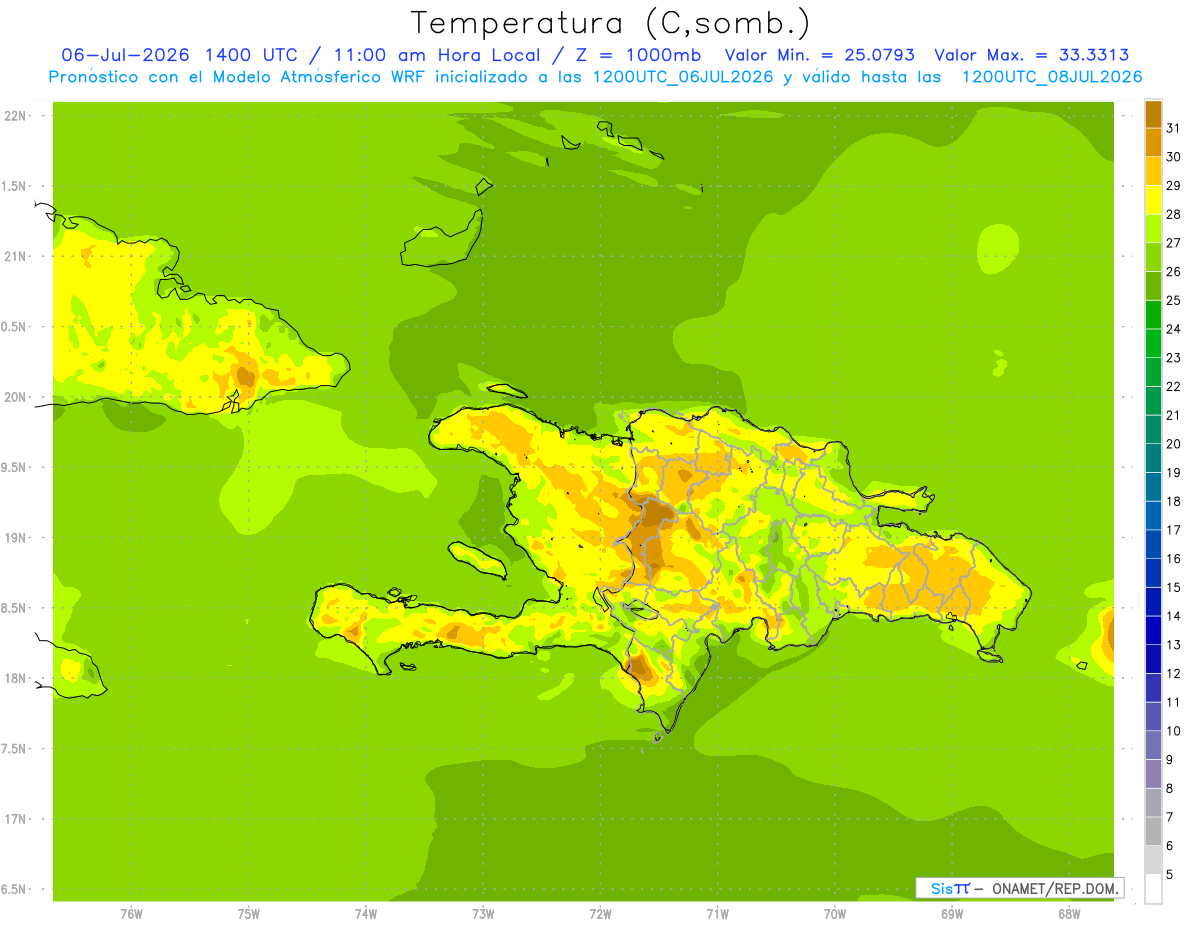Click the "69W" longitude axis label
The image size is (1200, 927).
coord(952,914)
